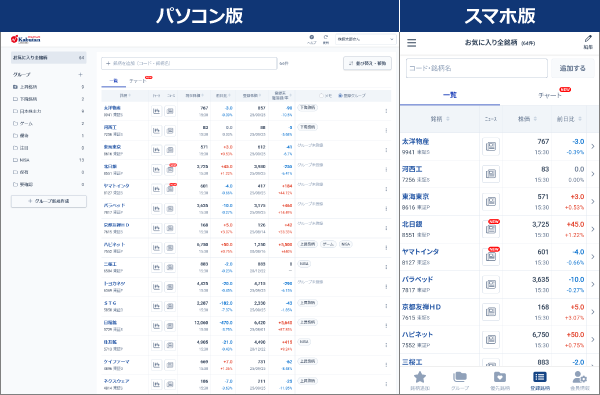The height and width of the screenshot is (395, 600).
Task: Tap the star icon in smartphone bottom bar
Action: [420, 377]
